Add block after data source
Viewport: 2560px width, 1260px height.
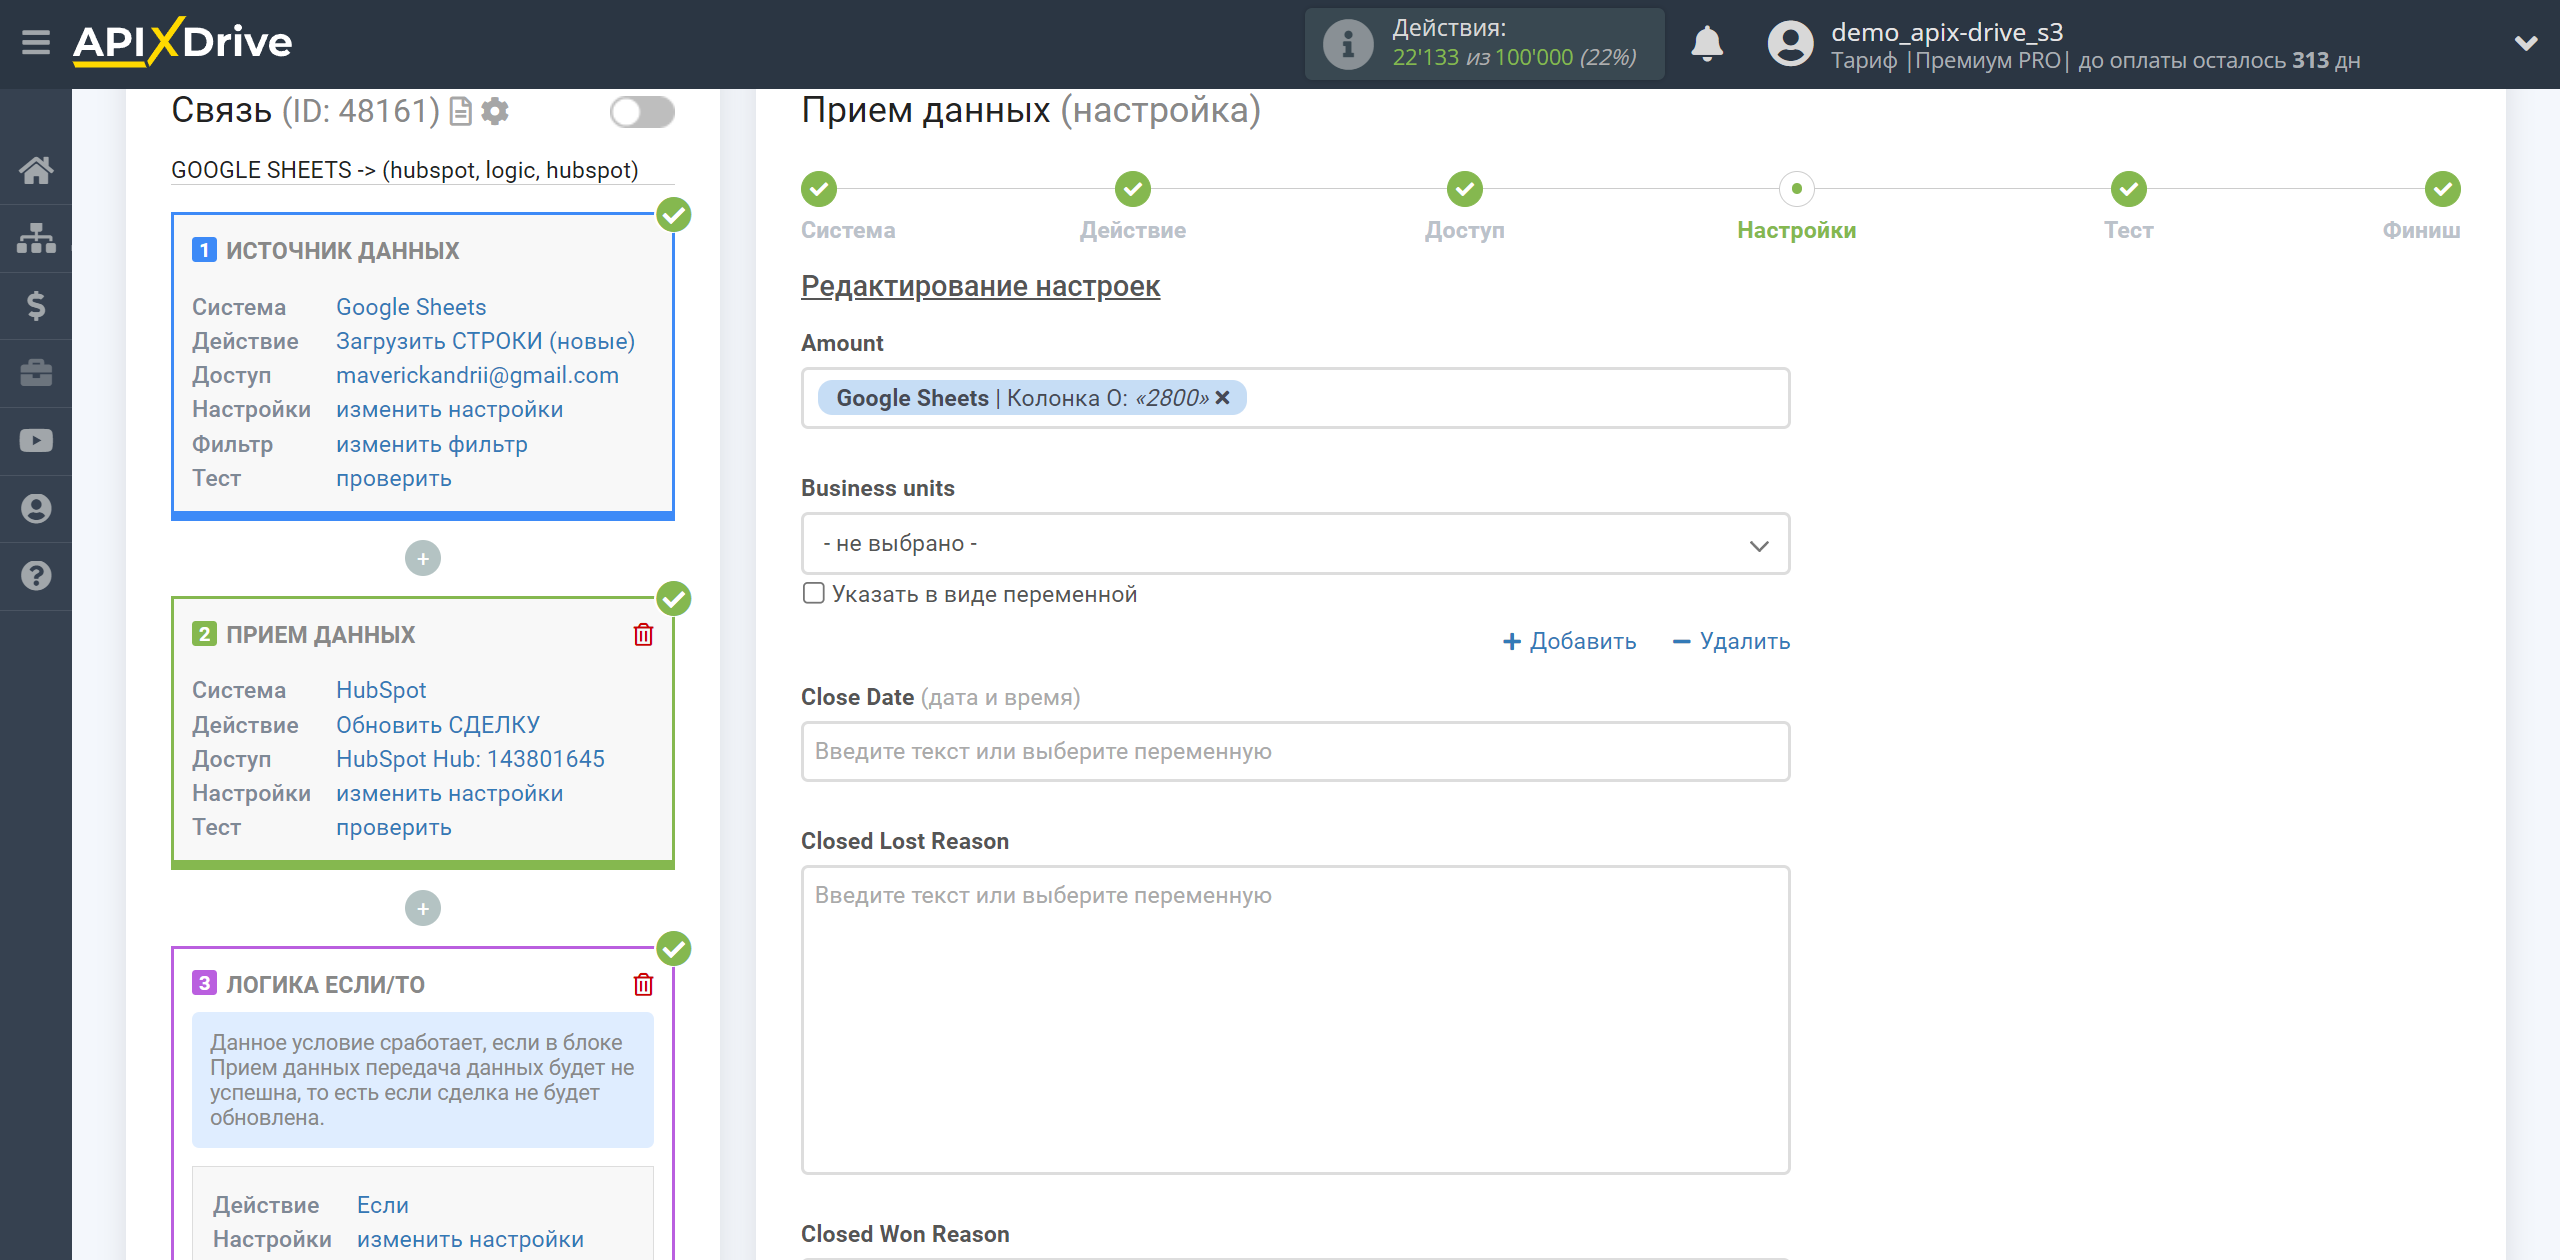pos(423,558)
